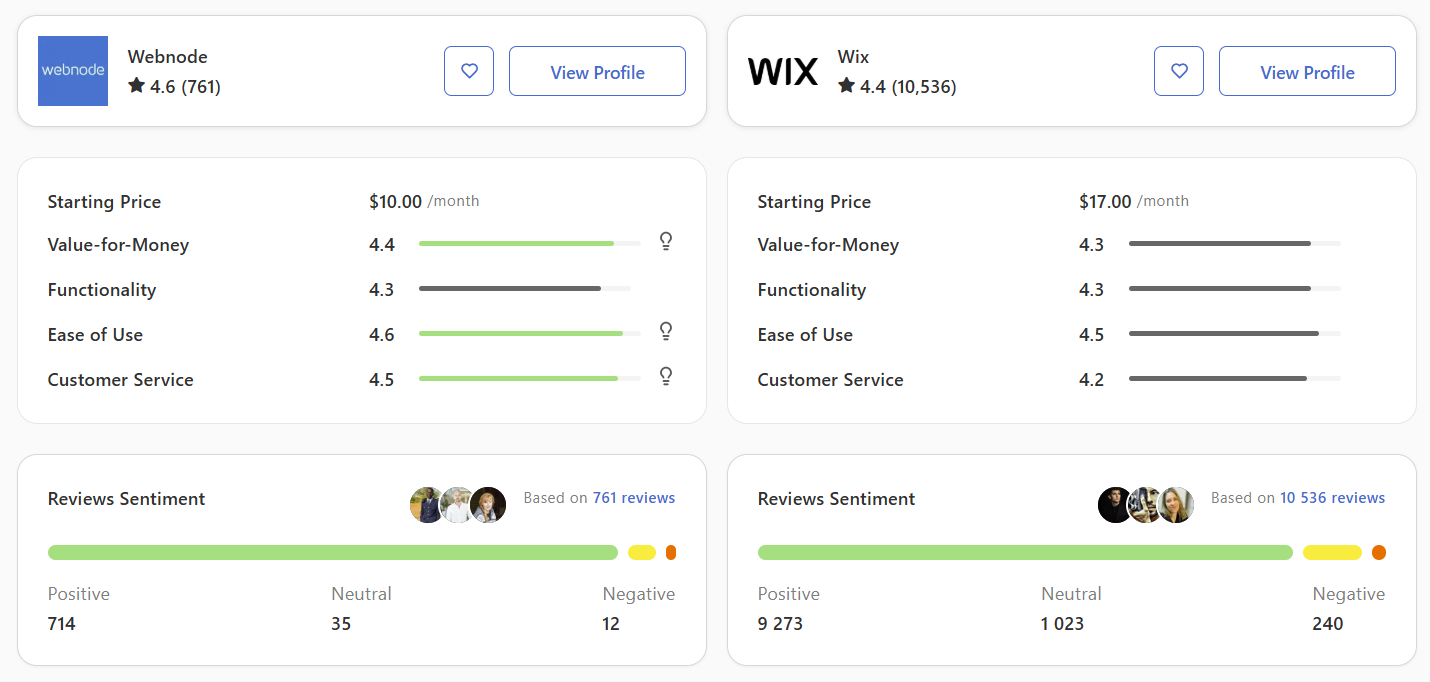Click Wix neutral count 1 023

point(1063,624)
